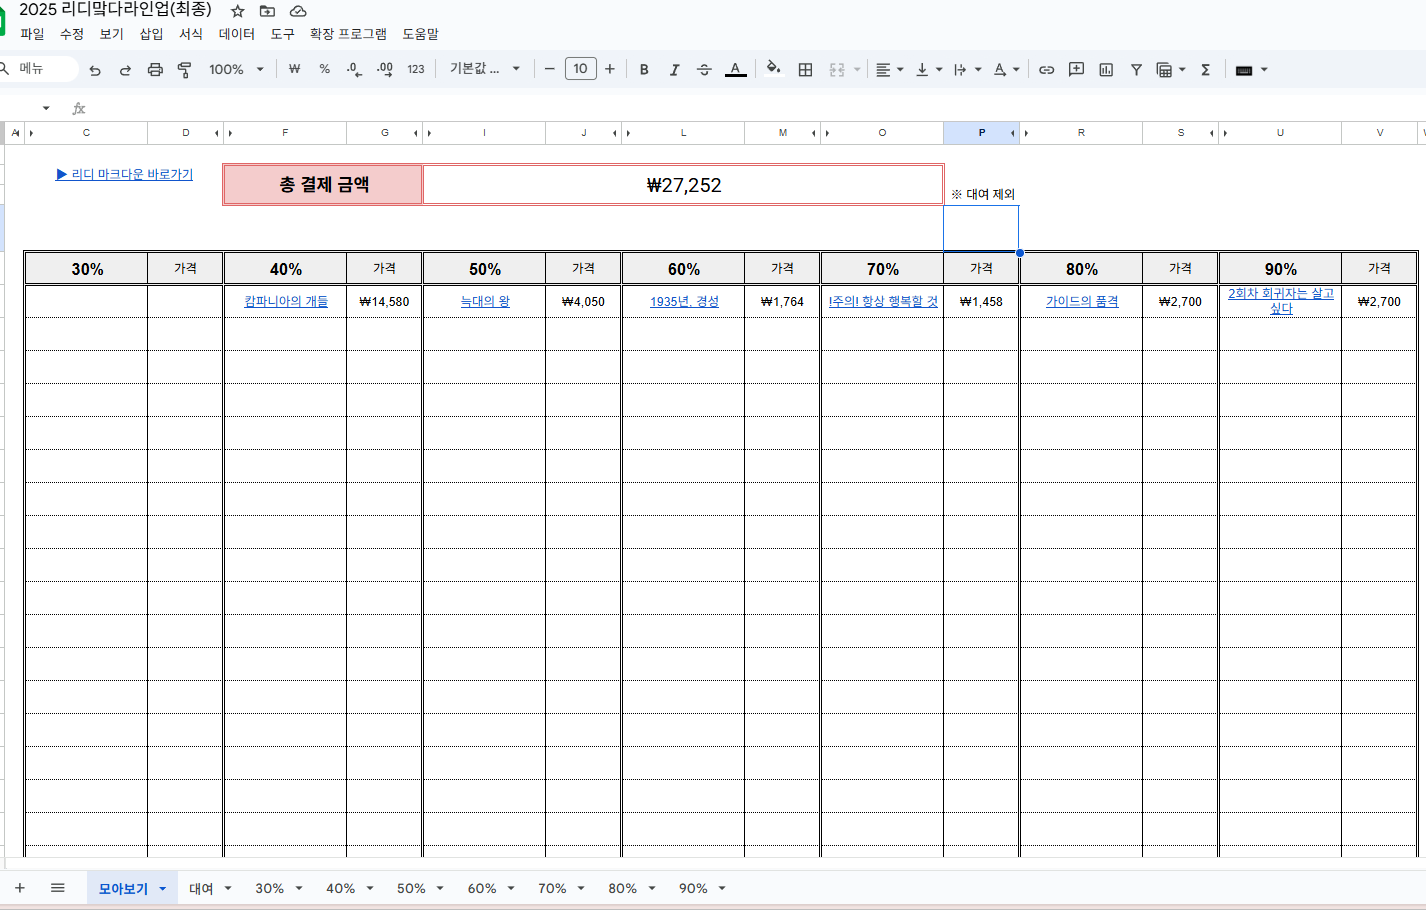Open the cell borders tool

(805, 70)
